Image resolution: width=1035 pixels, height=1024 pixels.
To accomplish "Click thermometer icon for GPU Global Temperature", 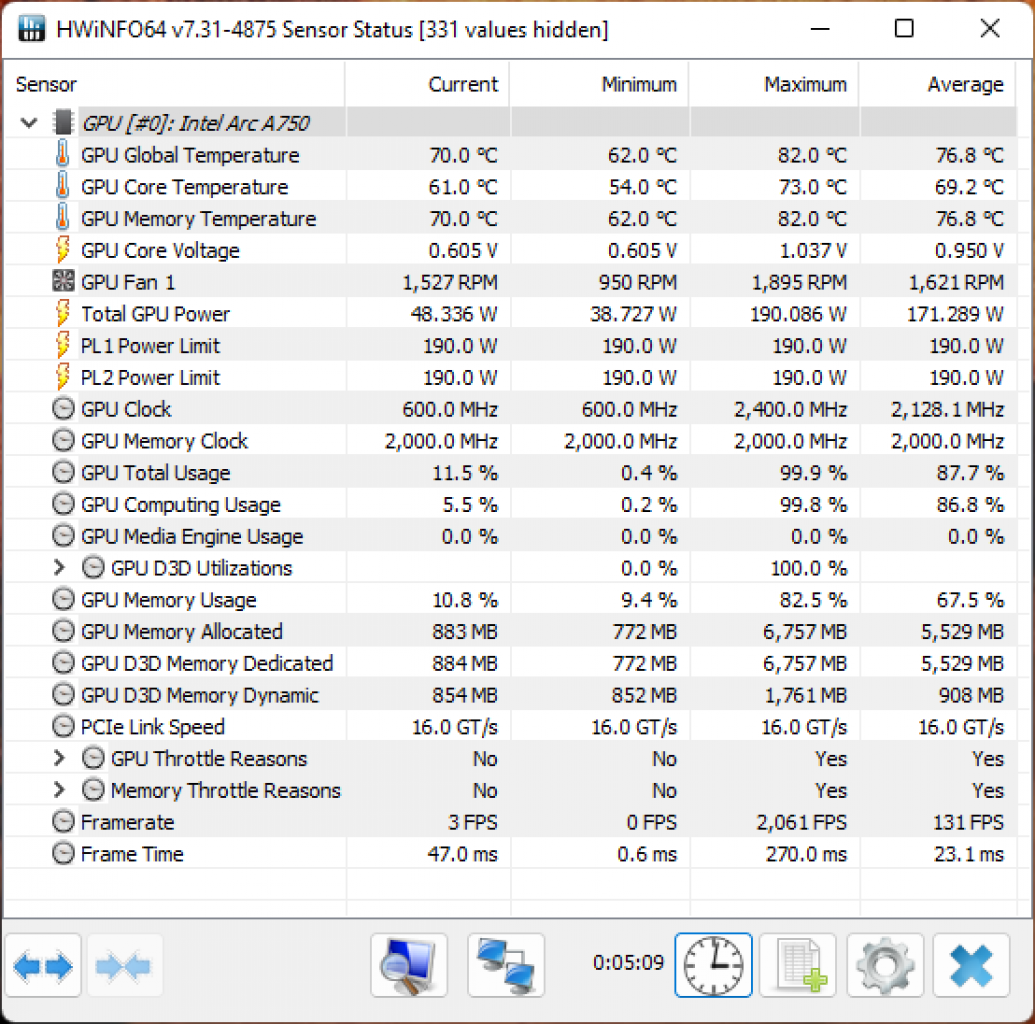I will 63,154.
